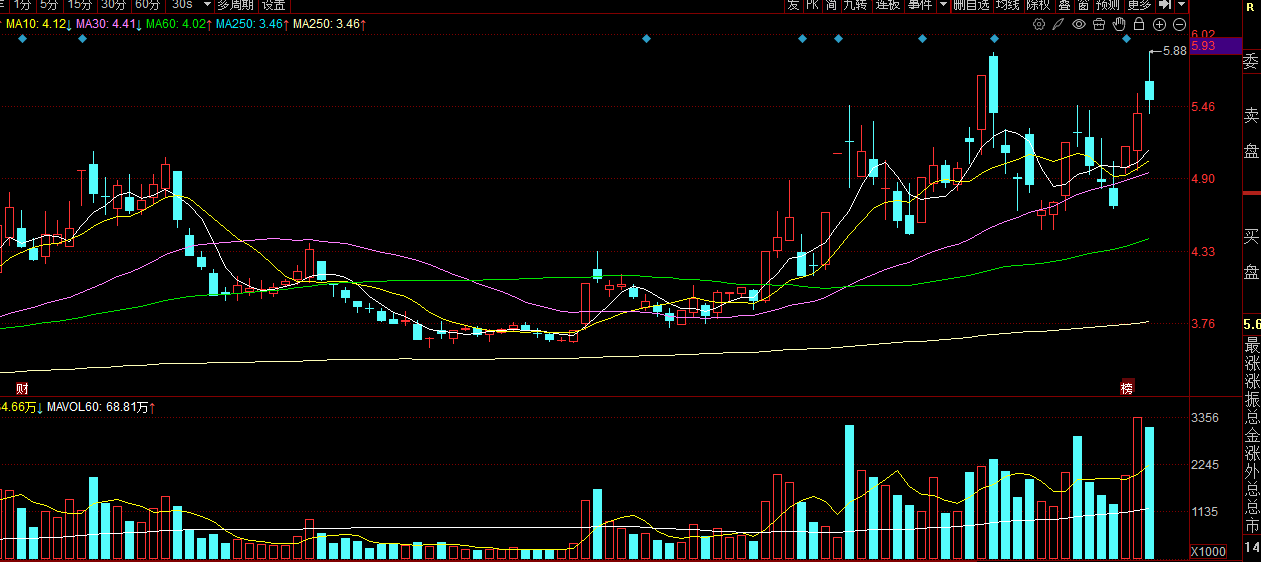
Task: Click the 6.02 price axis label
Action: tap(1203, 34)
